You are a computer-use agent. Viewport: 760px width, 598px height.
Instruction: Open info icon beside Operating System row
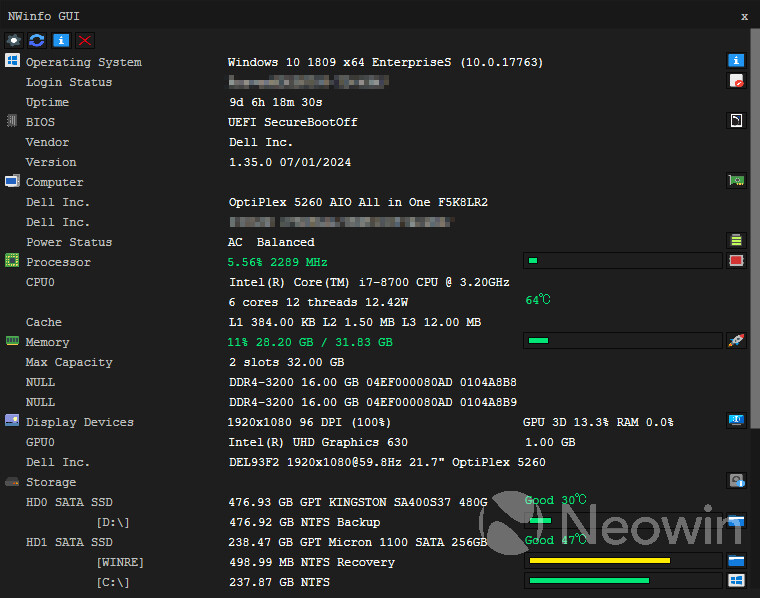(736, 61)
